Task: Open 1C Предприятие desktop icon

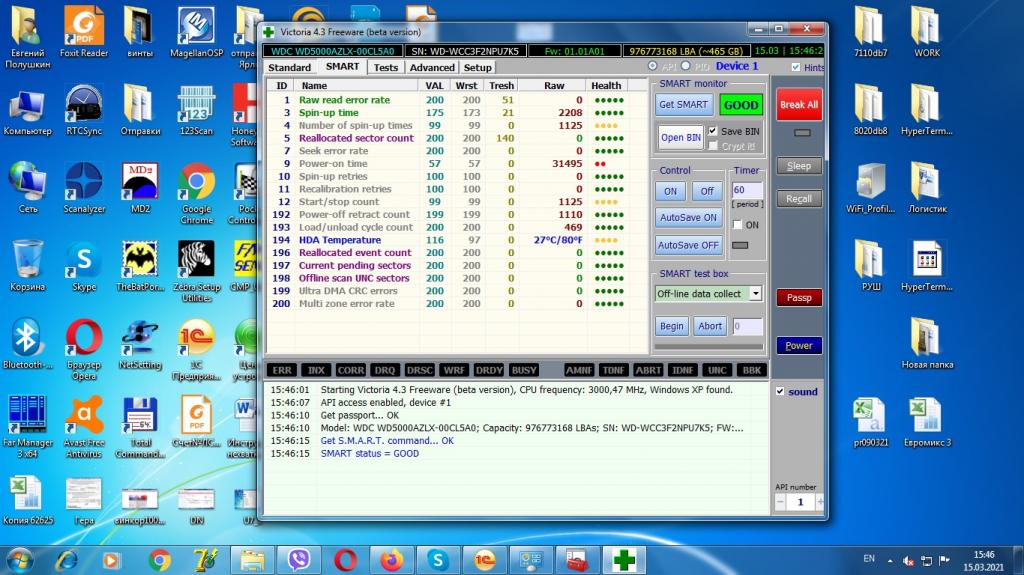Action: click(197, 348)
